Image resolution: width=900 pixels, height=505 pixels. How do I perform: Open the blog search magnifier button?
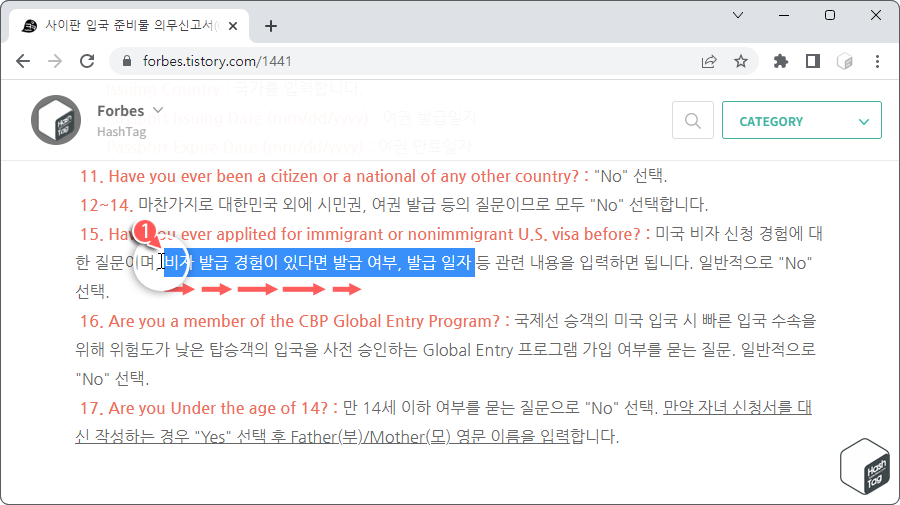[x=693, y=121]
